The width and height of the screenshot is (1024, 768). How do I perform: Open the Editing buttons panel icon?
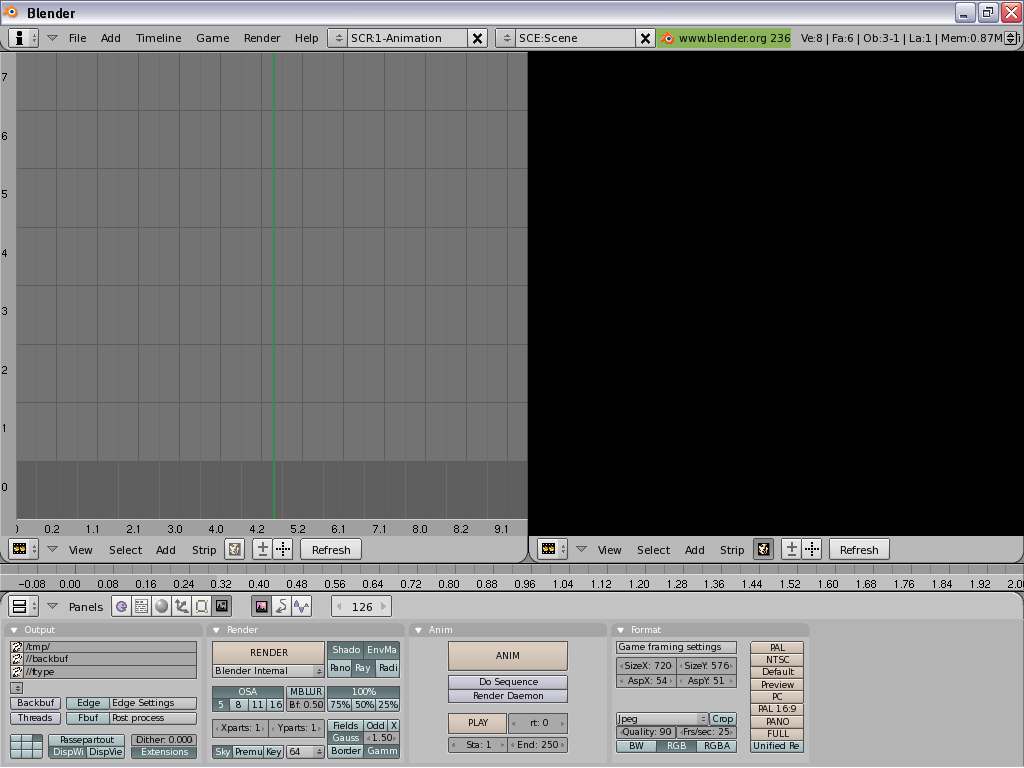(203, 606)
